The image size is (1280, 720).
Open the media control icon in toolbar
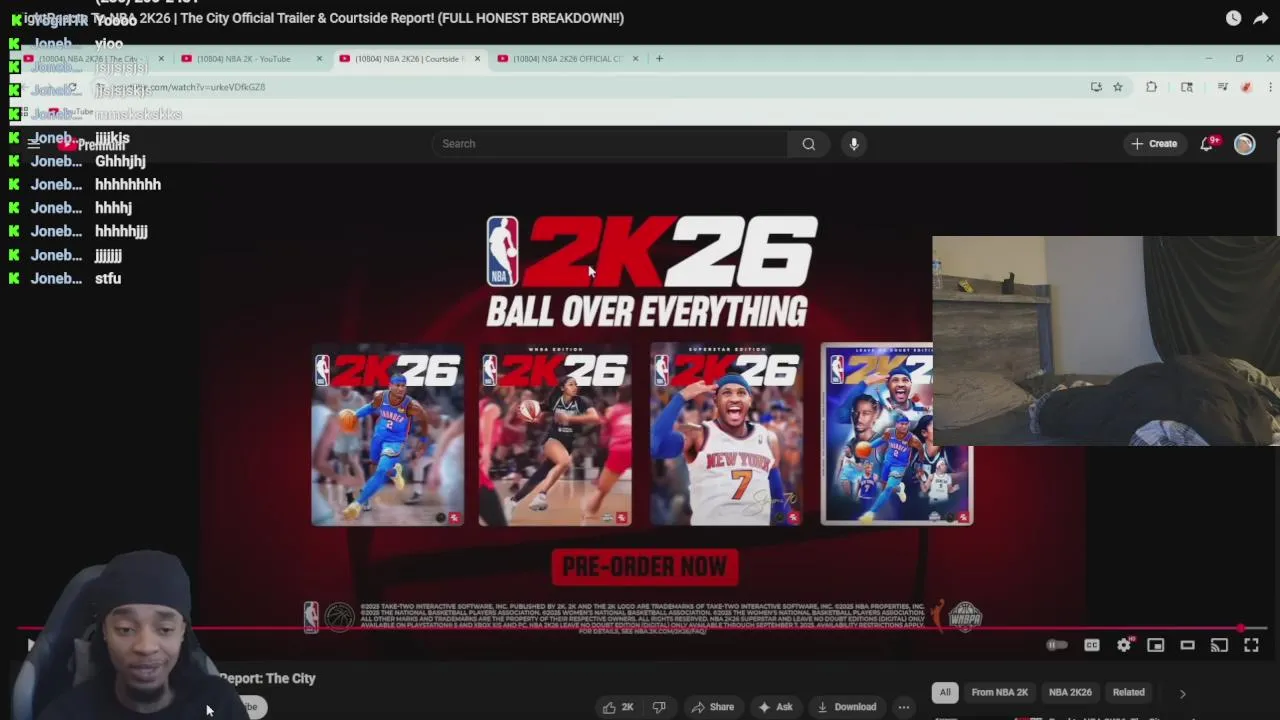[x=1222, y=87]
